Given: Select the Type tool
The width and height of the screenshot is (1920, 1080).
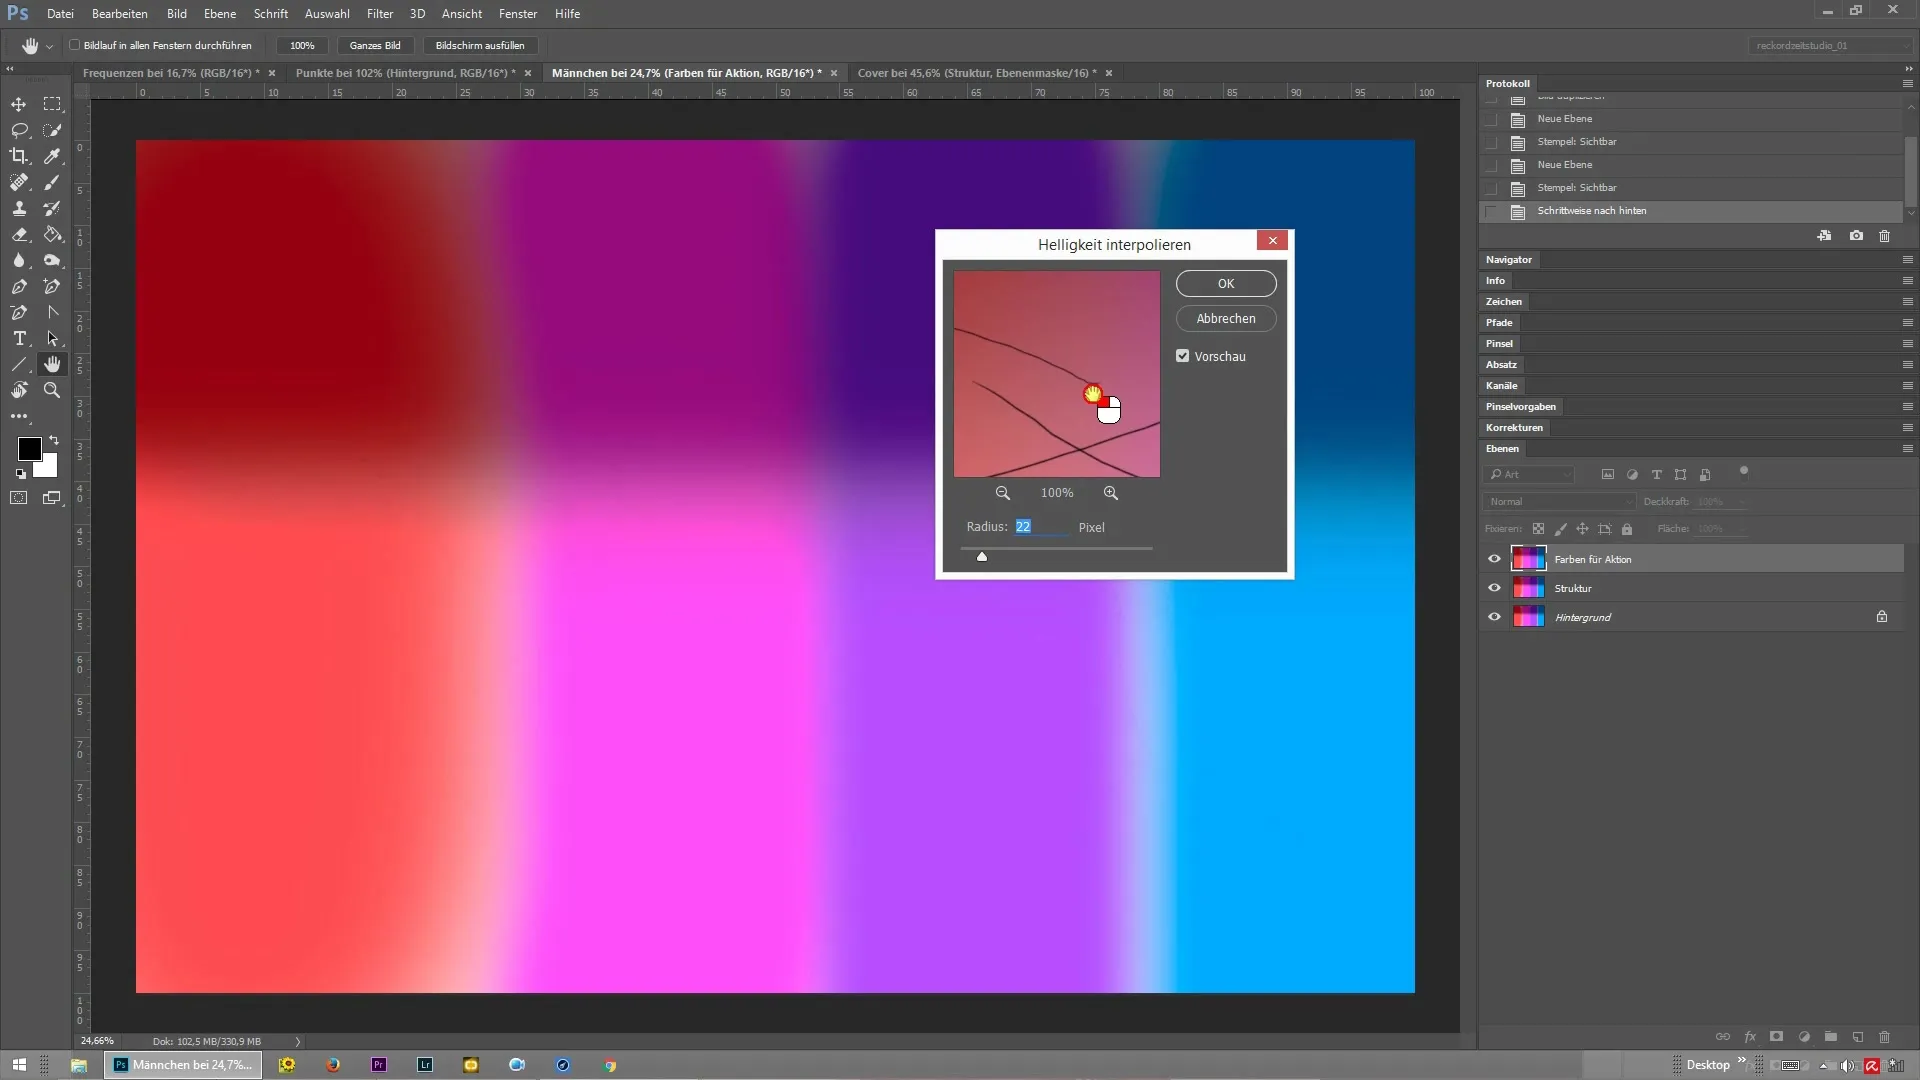Looking at the screenshot, I should click(x=19, y=339).
